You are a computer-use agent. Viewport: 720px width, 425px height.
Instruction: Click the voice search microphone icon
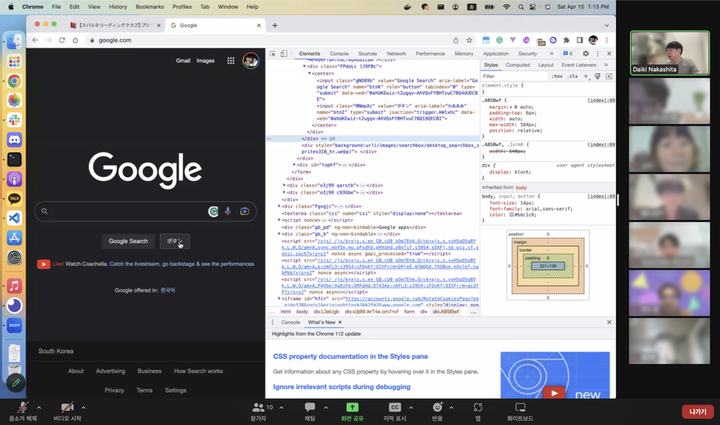point(228,211)
